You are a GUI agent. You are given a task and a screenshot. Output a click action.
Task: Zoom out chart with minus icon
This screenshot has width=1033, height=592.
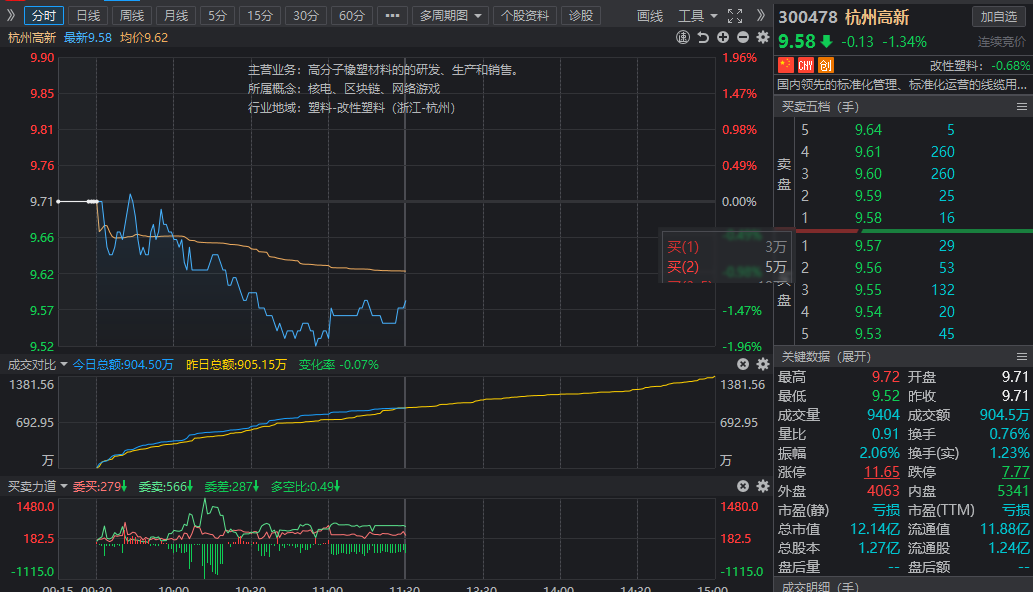743,37
